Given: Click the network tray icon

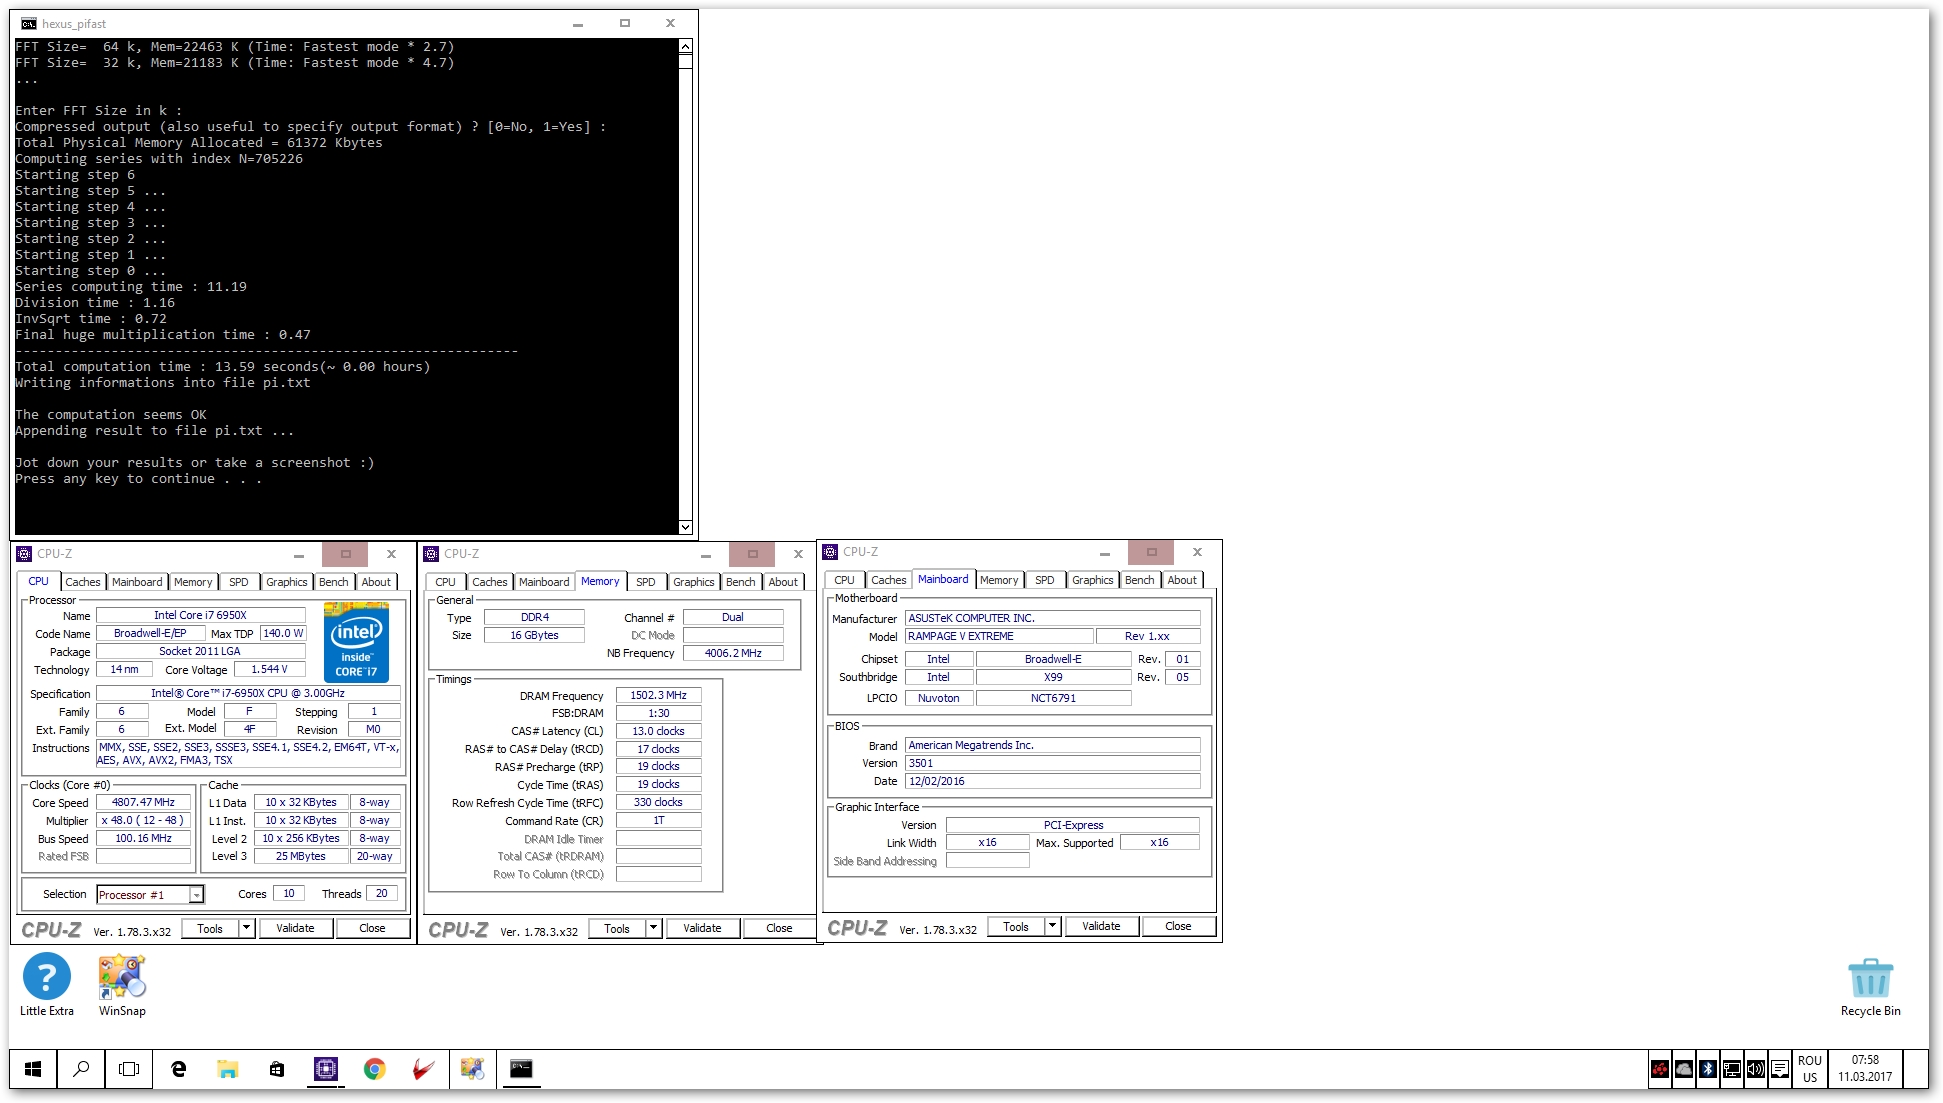Looking at the screenshot, I should click(x=1732, y=1069).
